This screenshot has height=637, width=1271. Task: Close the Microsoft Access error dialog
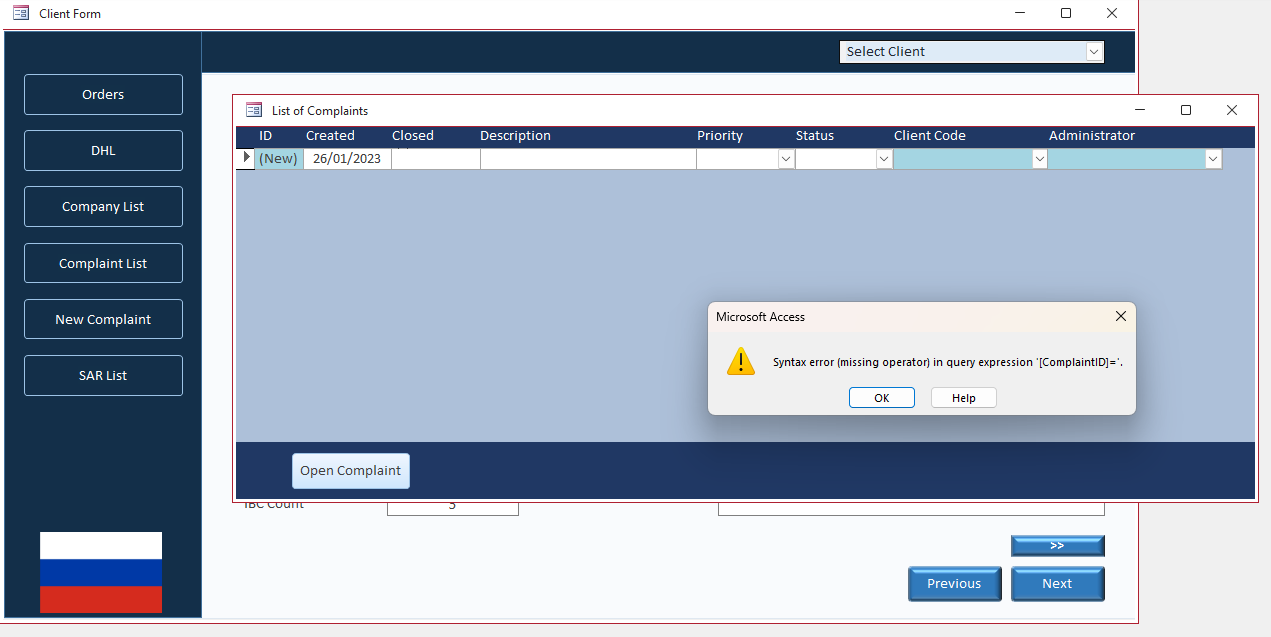click(1120, 316)
